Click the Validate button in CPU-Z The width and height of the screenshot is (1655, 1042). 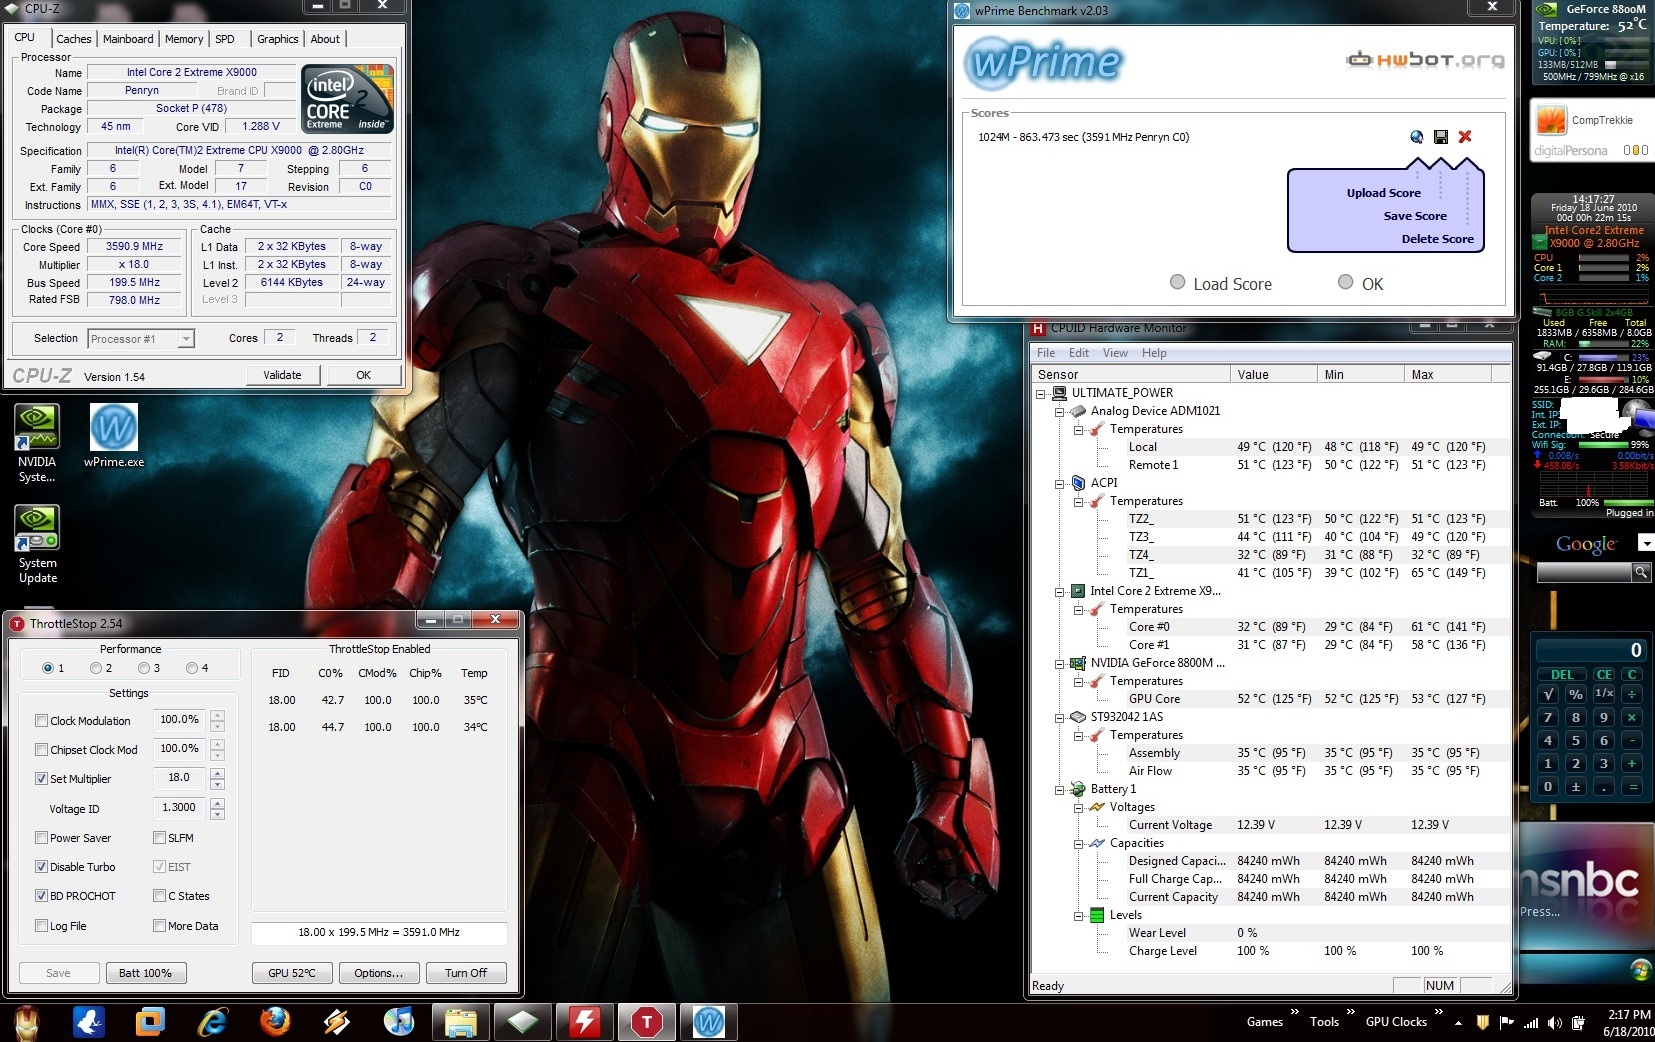click(282, 375)
